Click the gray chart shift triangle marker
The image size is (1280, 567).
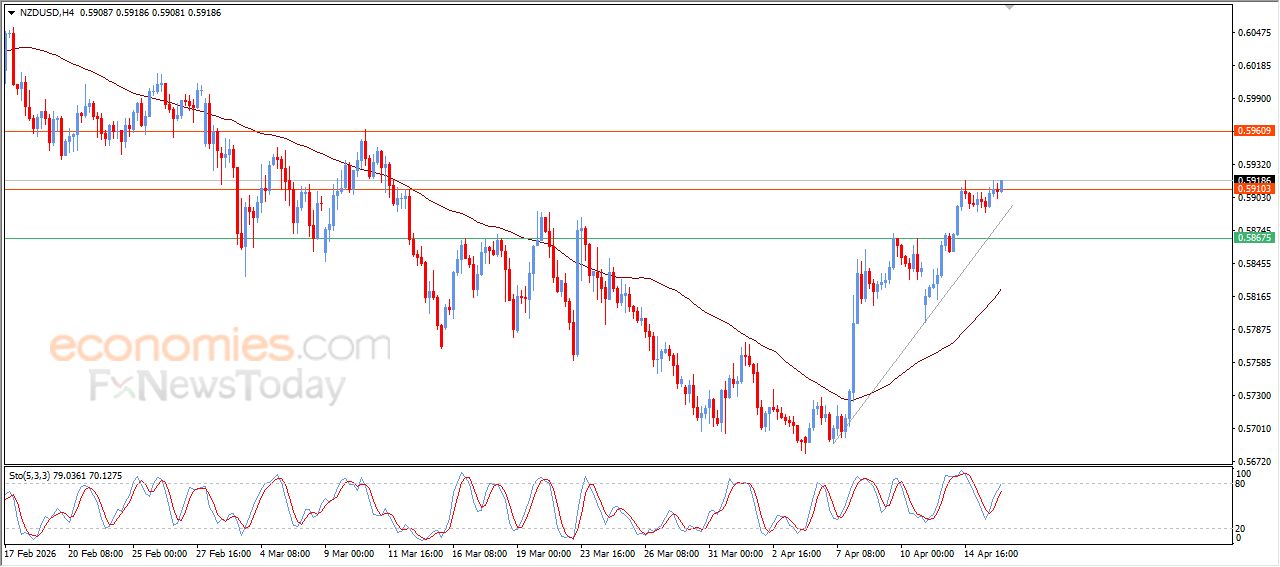[1010, 7]
